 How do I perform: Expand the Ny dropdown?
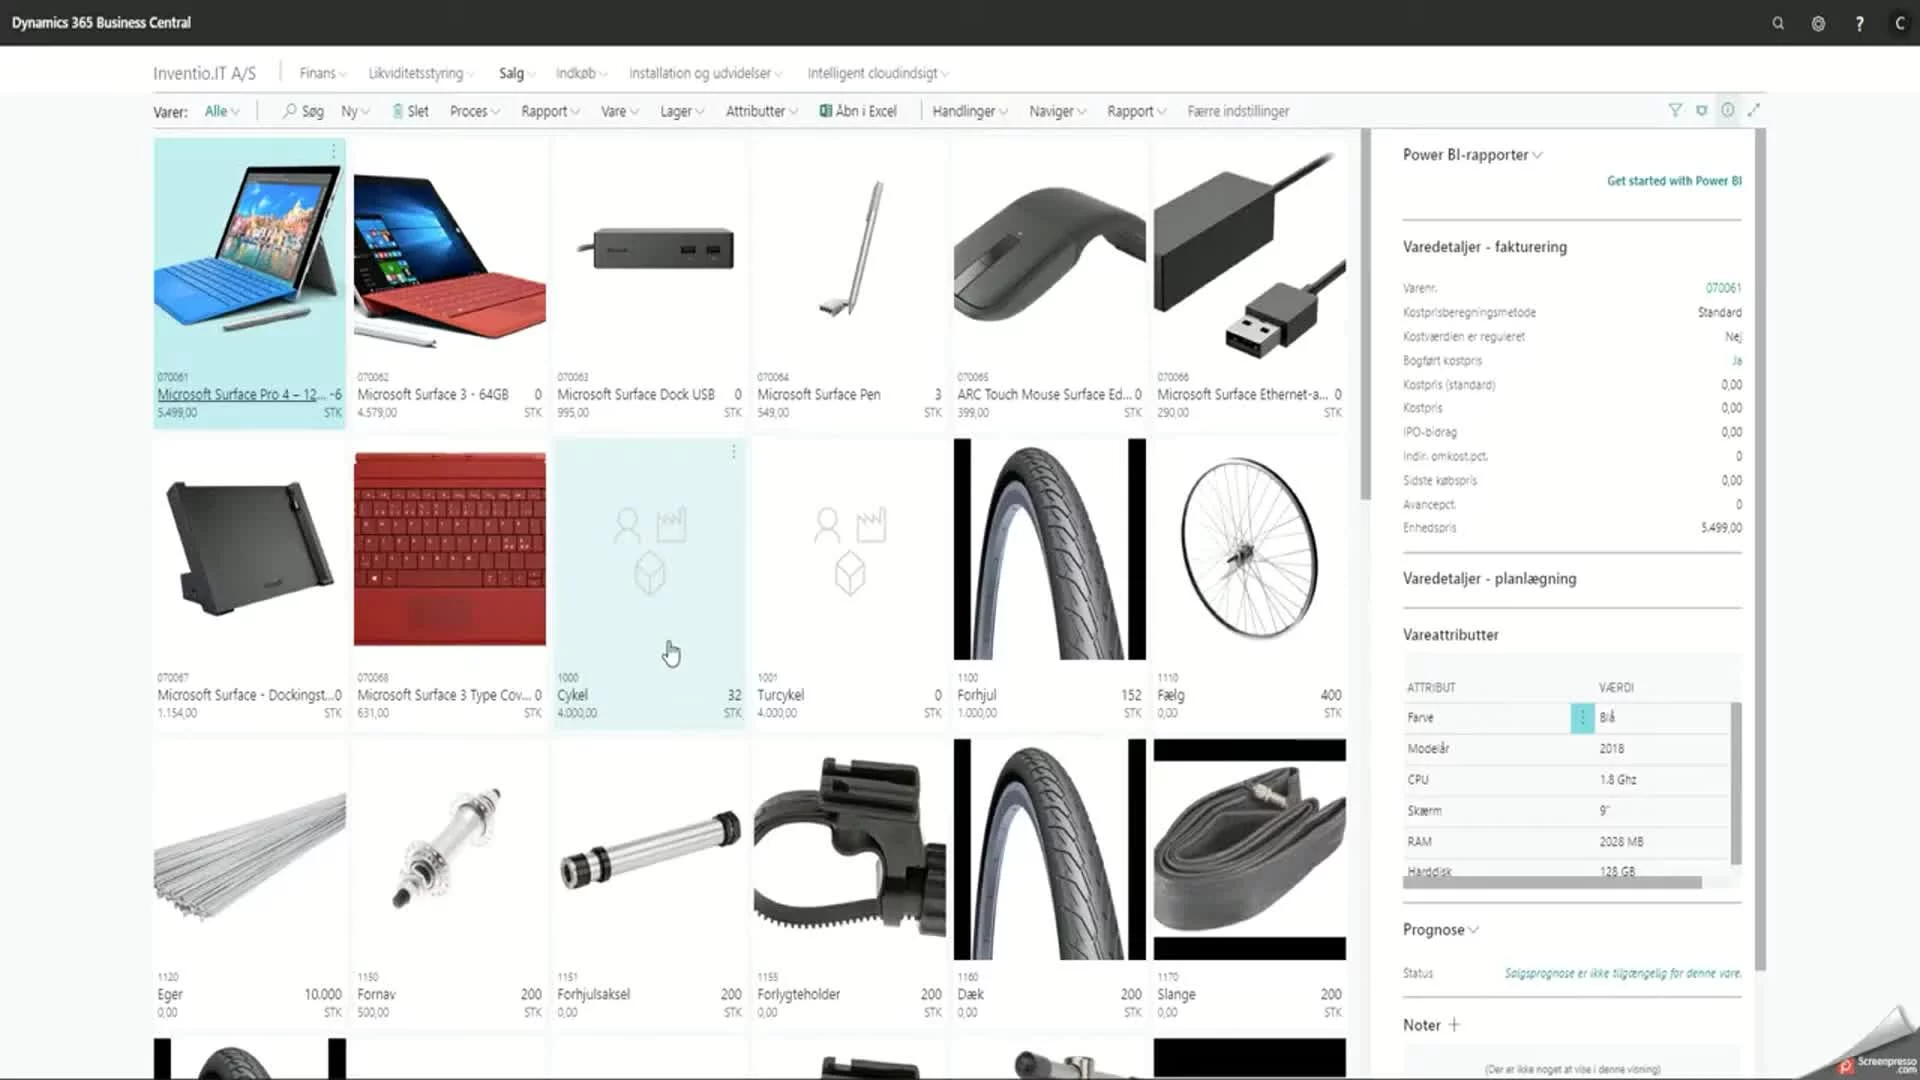click(x=355, y=111)
